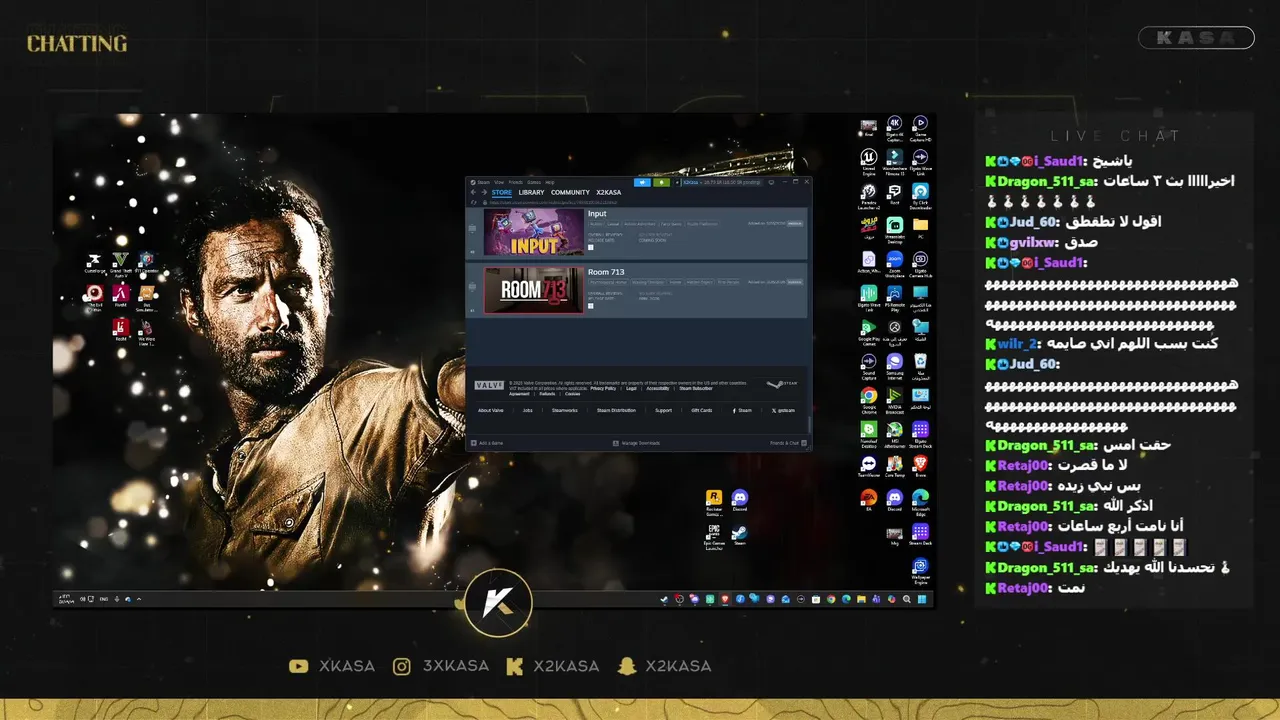Switch to the COMMUNITY tab

tap(570, 192)
